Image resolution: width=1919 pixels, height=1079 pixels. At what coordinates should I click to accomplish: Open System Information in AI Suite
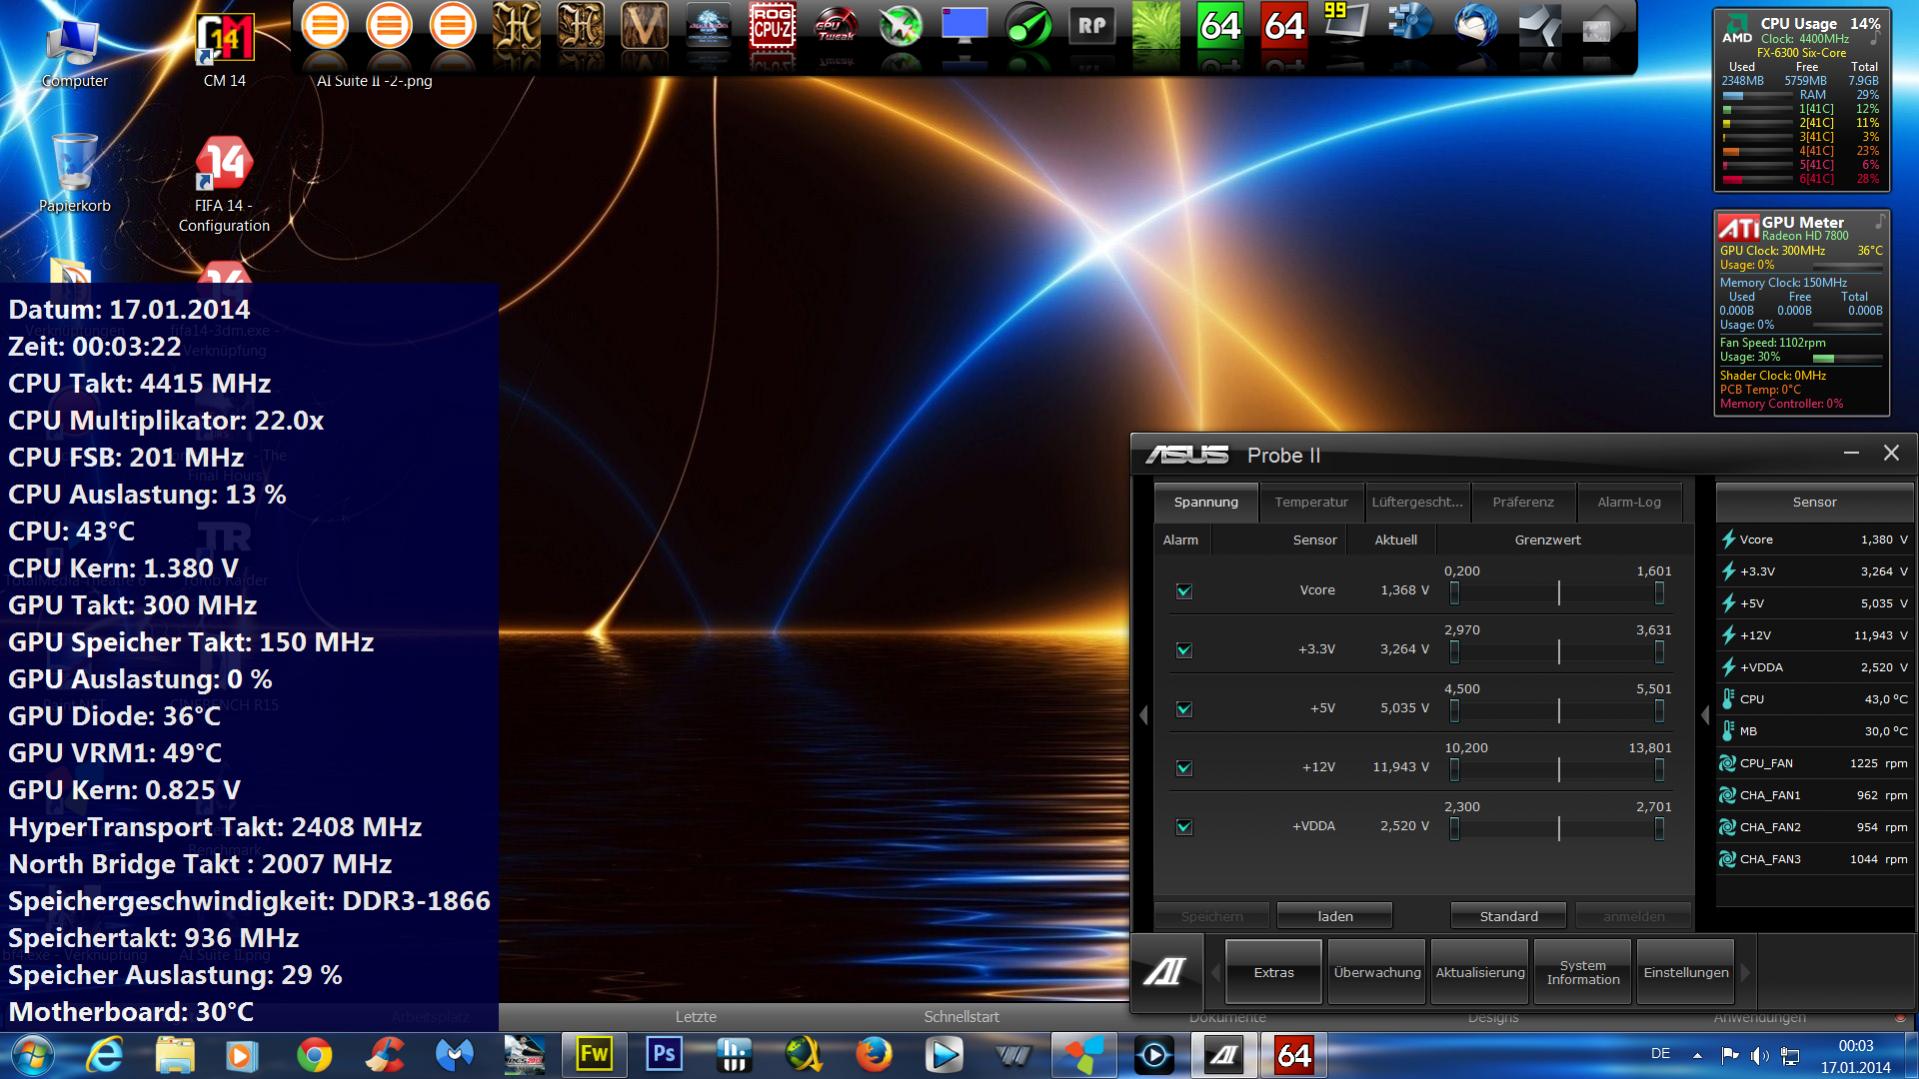point(1583,972)
